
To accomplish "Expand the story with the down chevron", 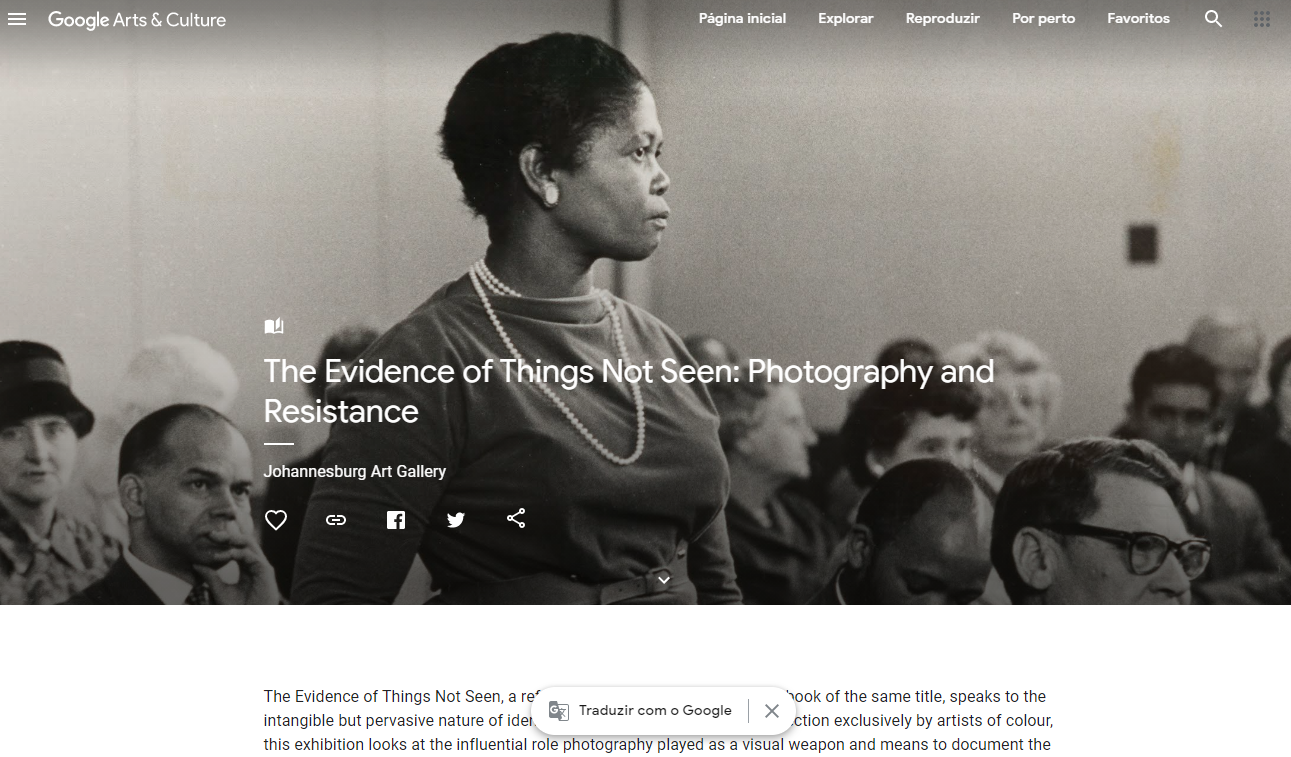I will [x=664, y=580].
